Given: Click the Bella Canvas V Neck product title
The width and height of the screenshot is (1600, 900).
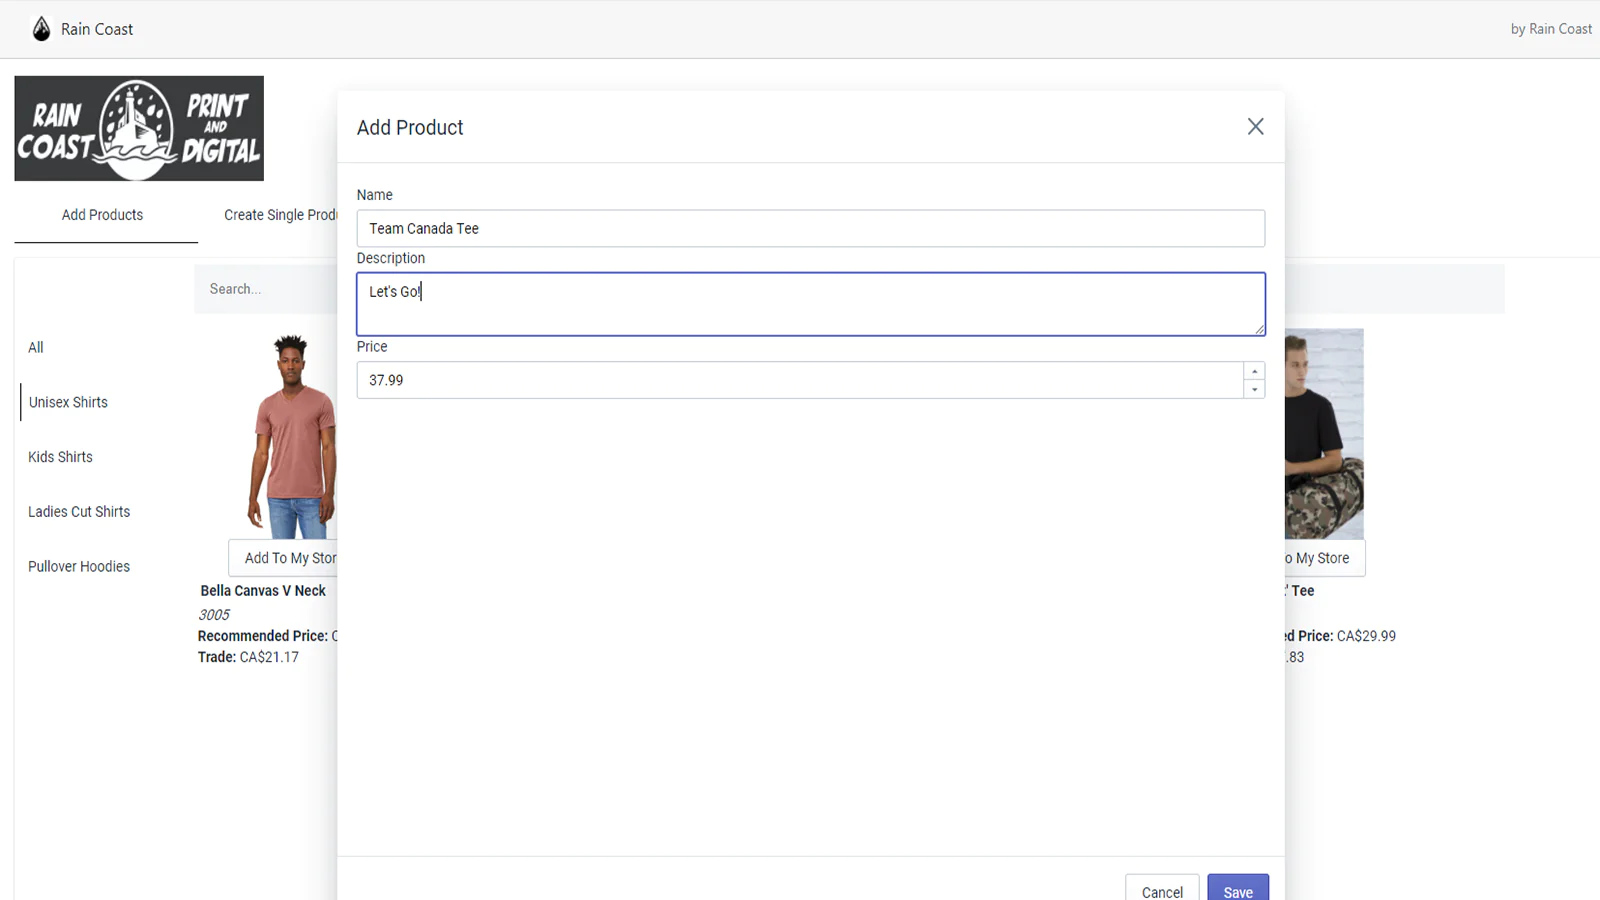Looking at the screenshot, I should click(x=263, y=591).
